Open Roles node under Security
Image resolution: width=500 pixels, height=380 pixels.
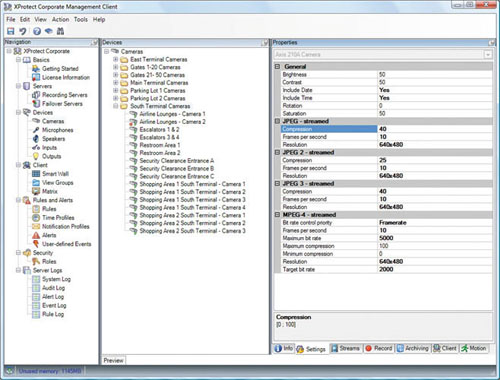pyautogui.click(x=49, y=261)
